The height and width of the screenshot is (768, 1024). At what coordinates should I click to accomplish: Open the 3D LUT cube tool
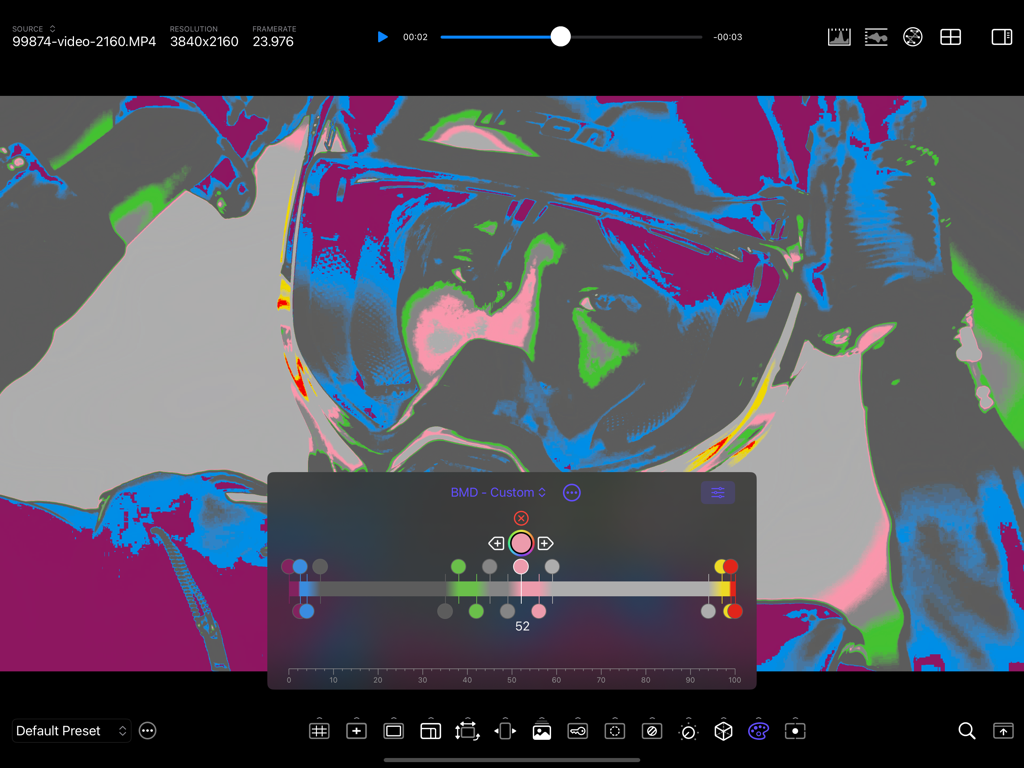click(723, 731)
